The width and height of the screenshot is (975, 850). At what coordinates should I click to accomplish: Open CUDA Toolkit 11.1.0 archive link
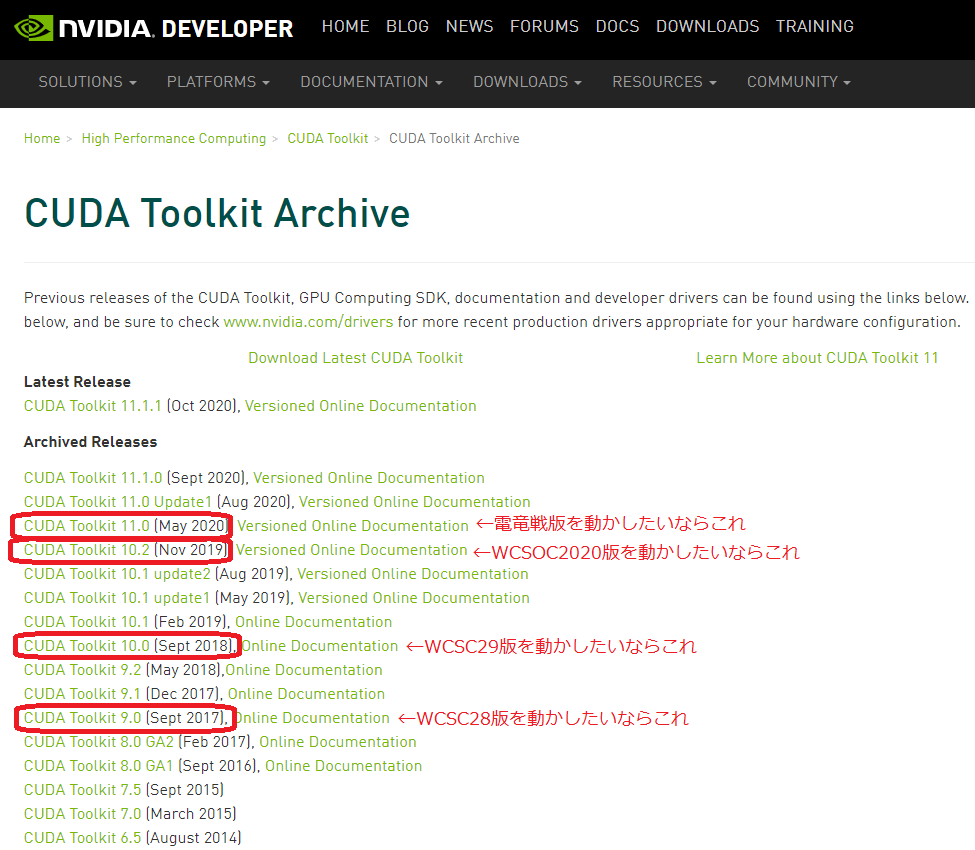[93, 478]
